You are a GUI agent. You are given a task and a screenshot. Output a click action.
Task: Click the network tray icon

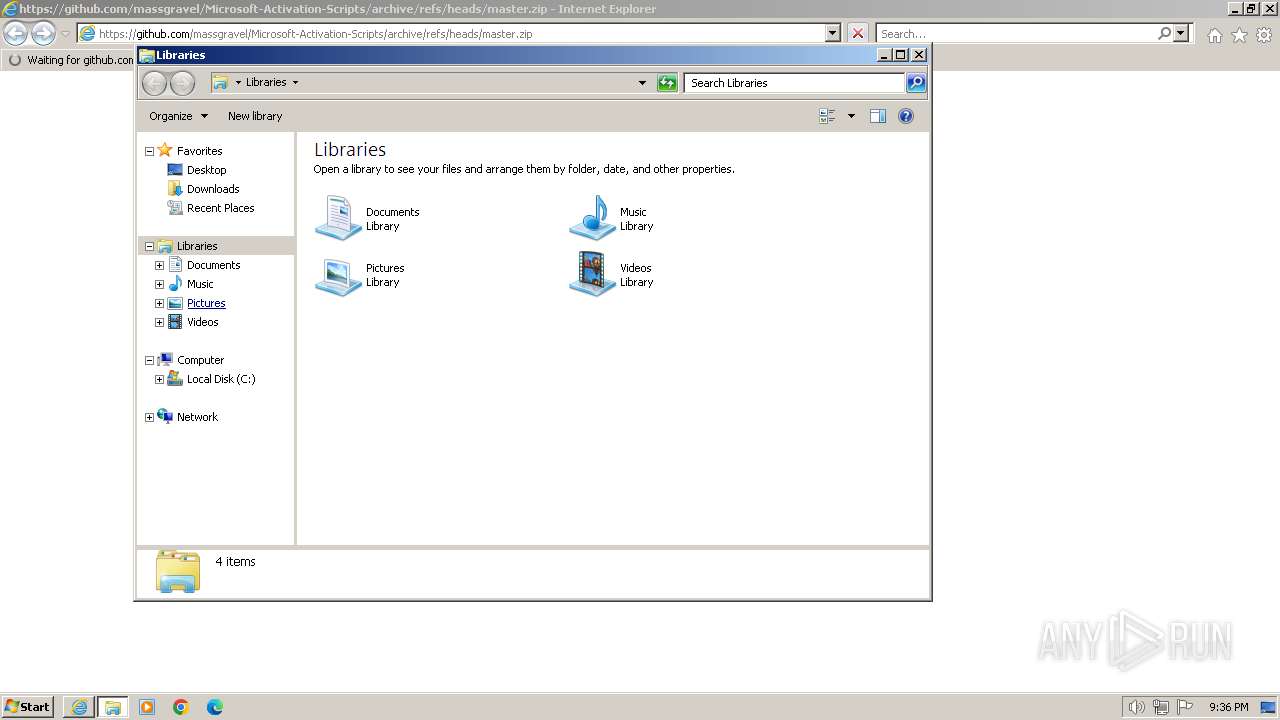click(1161, 707)
